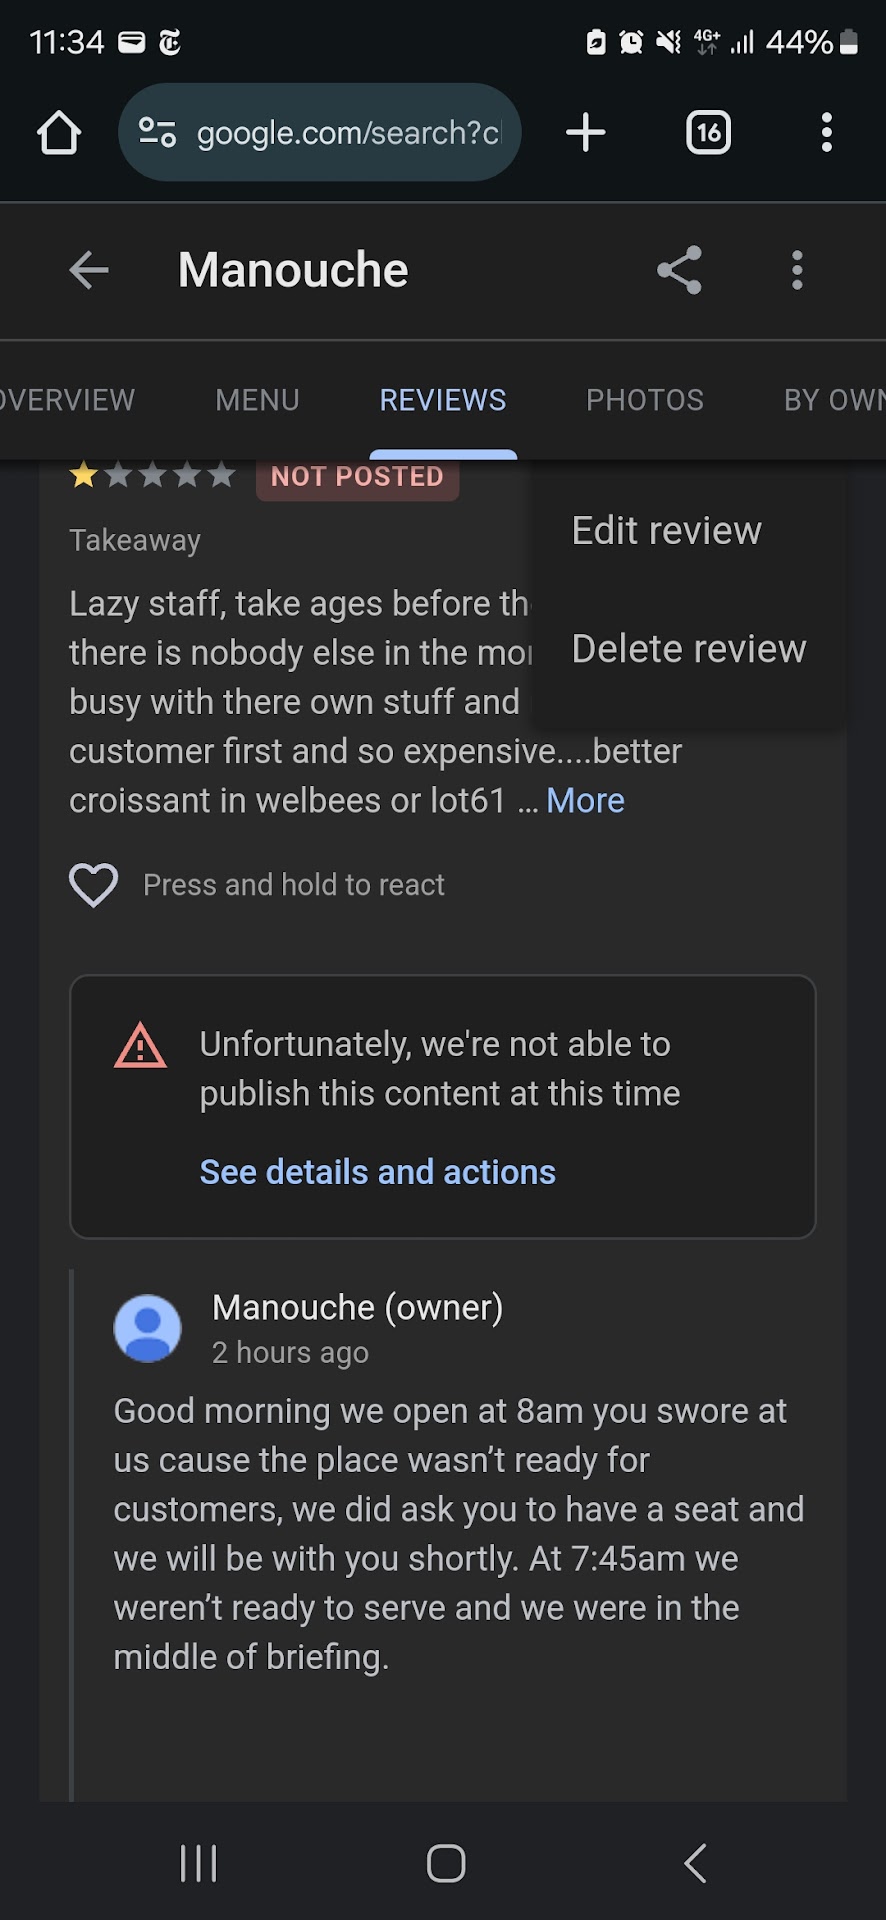
Task: Switch to the Overview tab
Action: [67, 400]
